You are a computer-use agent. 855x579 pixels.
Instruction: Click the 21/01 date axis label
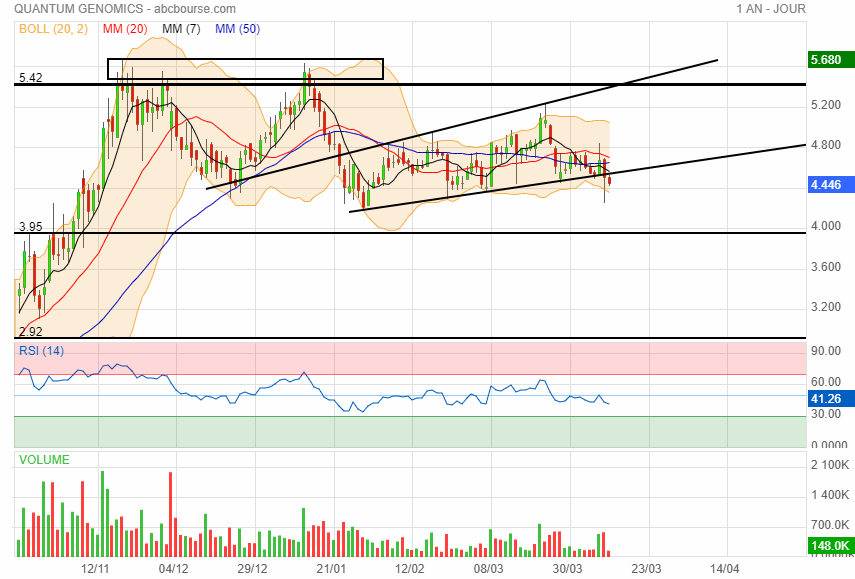331,569
